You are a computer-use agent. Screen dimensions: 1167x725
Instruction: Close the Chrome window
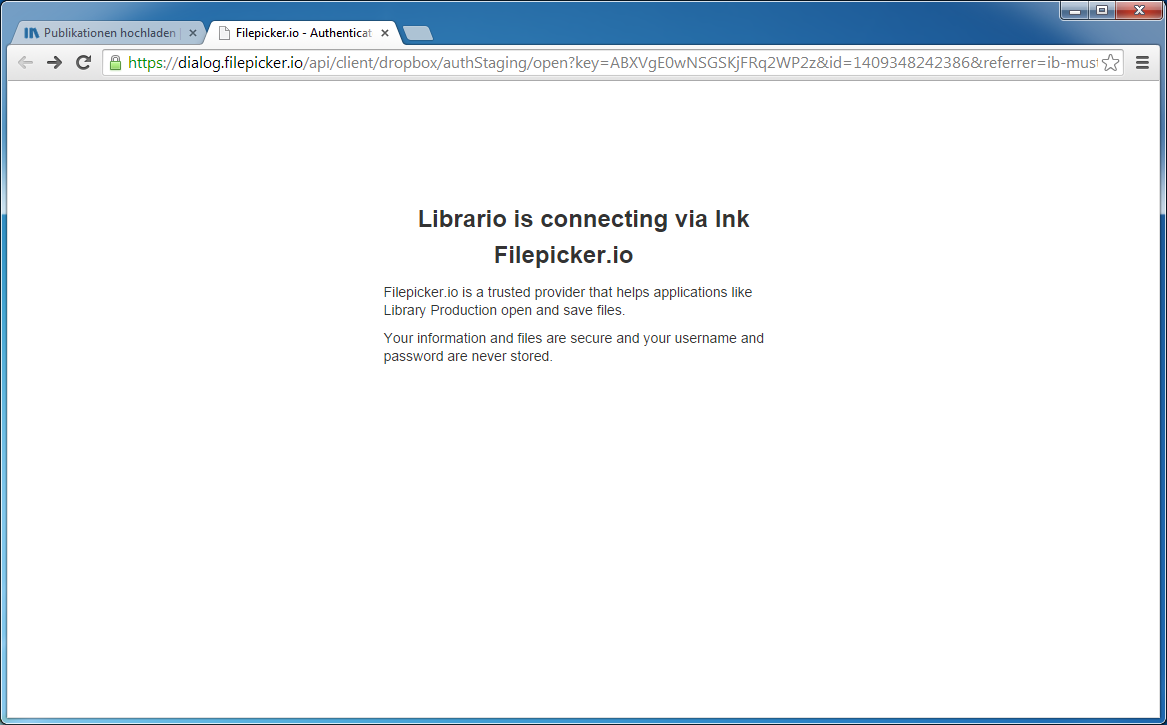[x=1139, y=10]
